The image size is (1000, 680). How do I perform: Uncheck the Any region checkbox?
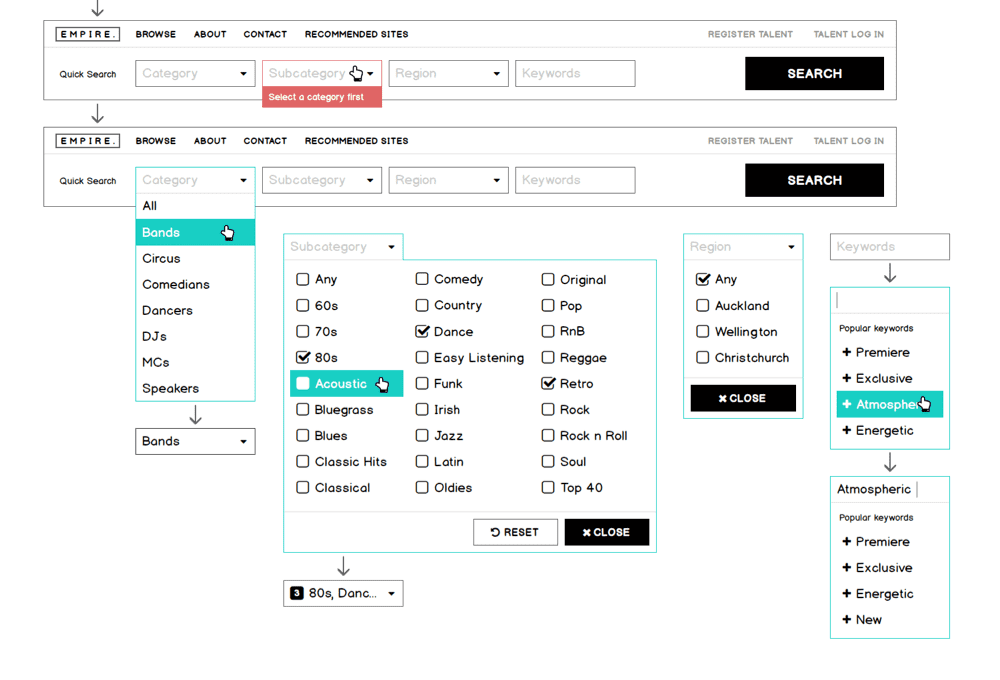[703, 279]
